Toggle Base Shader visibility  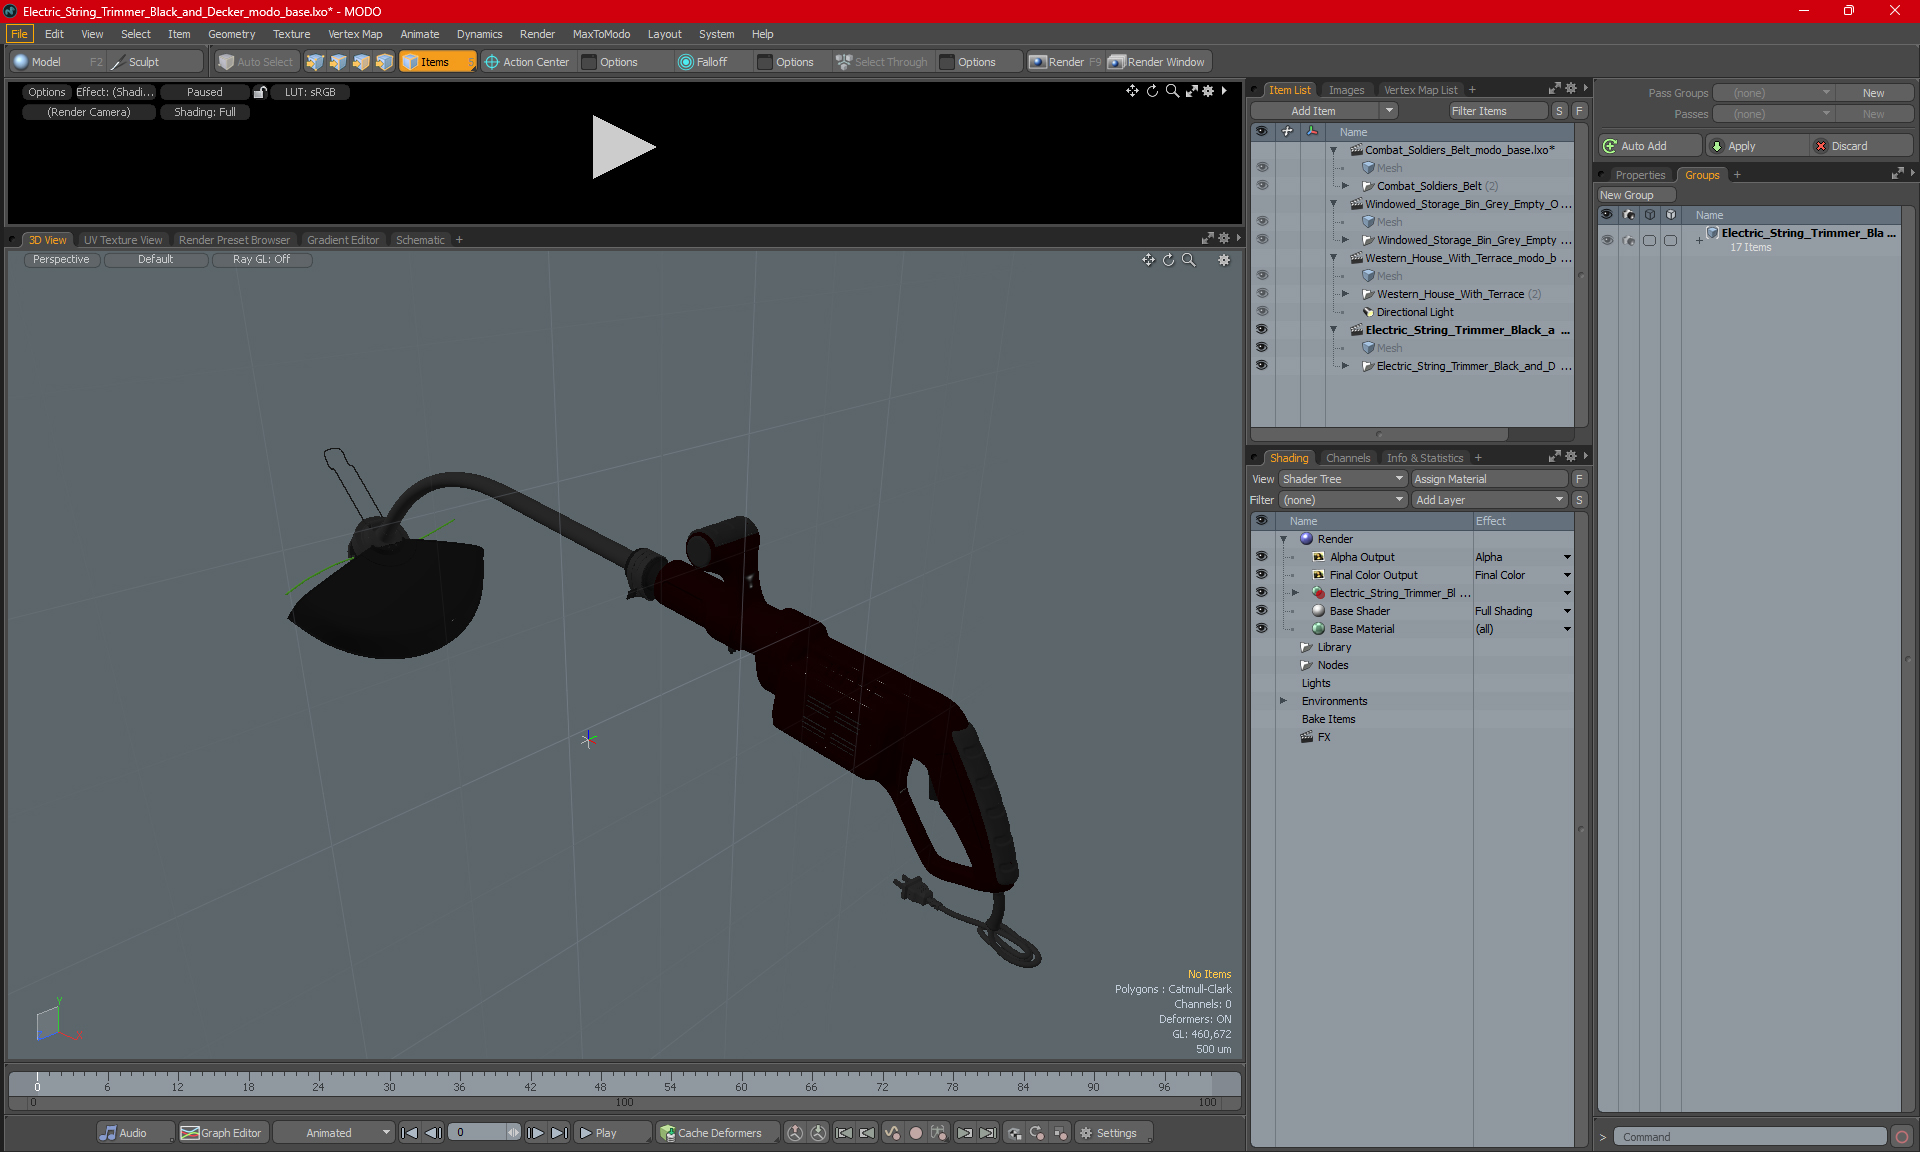(x=1262, y=611)
